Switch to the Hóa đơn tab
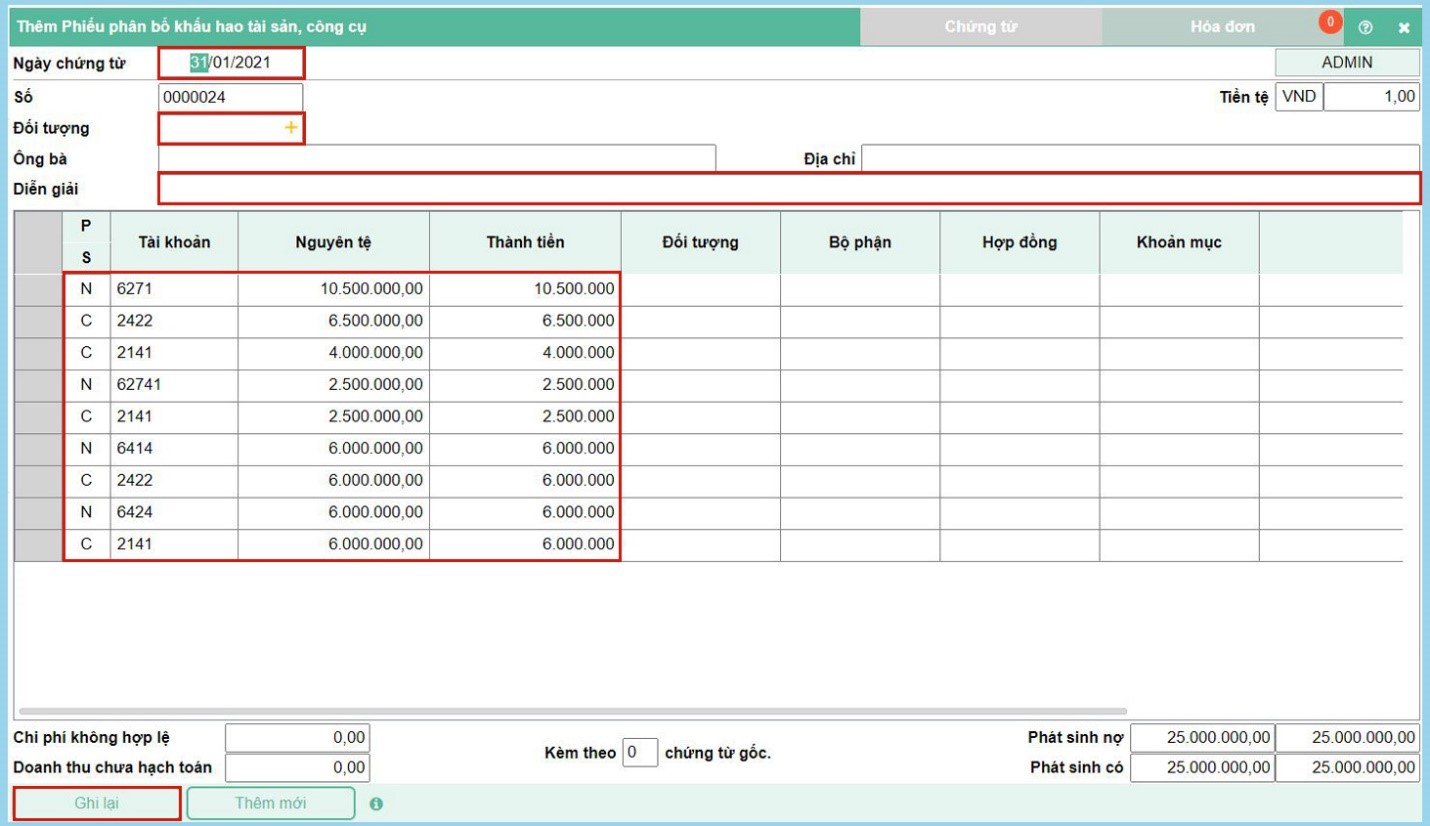This screenshot has height=826, width=1430. coord(1222,27)
